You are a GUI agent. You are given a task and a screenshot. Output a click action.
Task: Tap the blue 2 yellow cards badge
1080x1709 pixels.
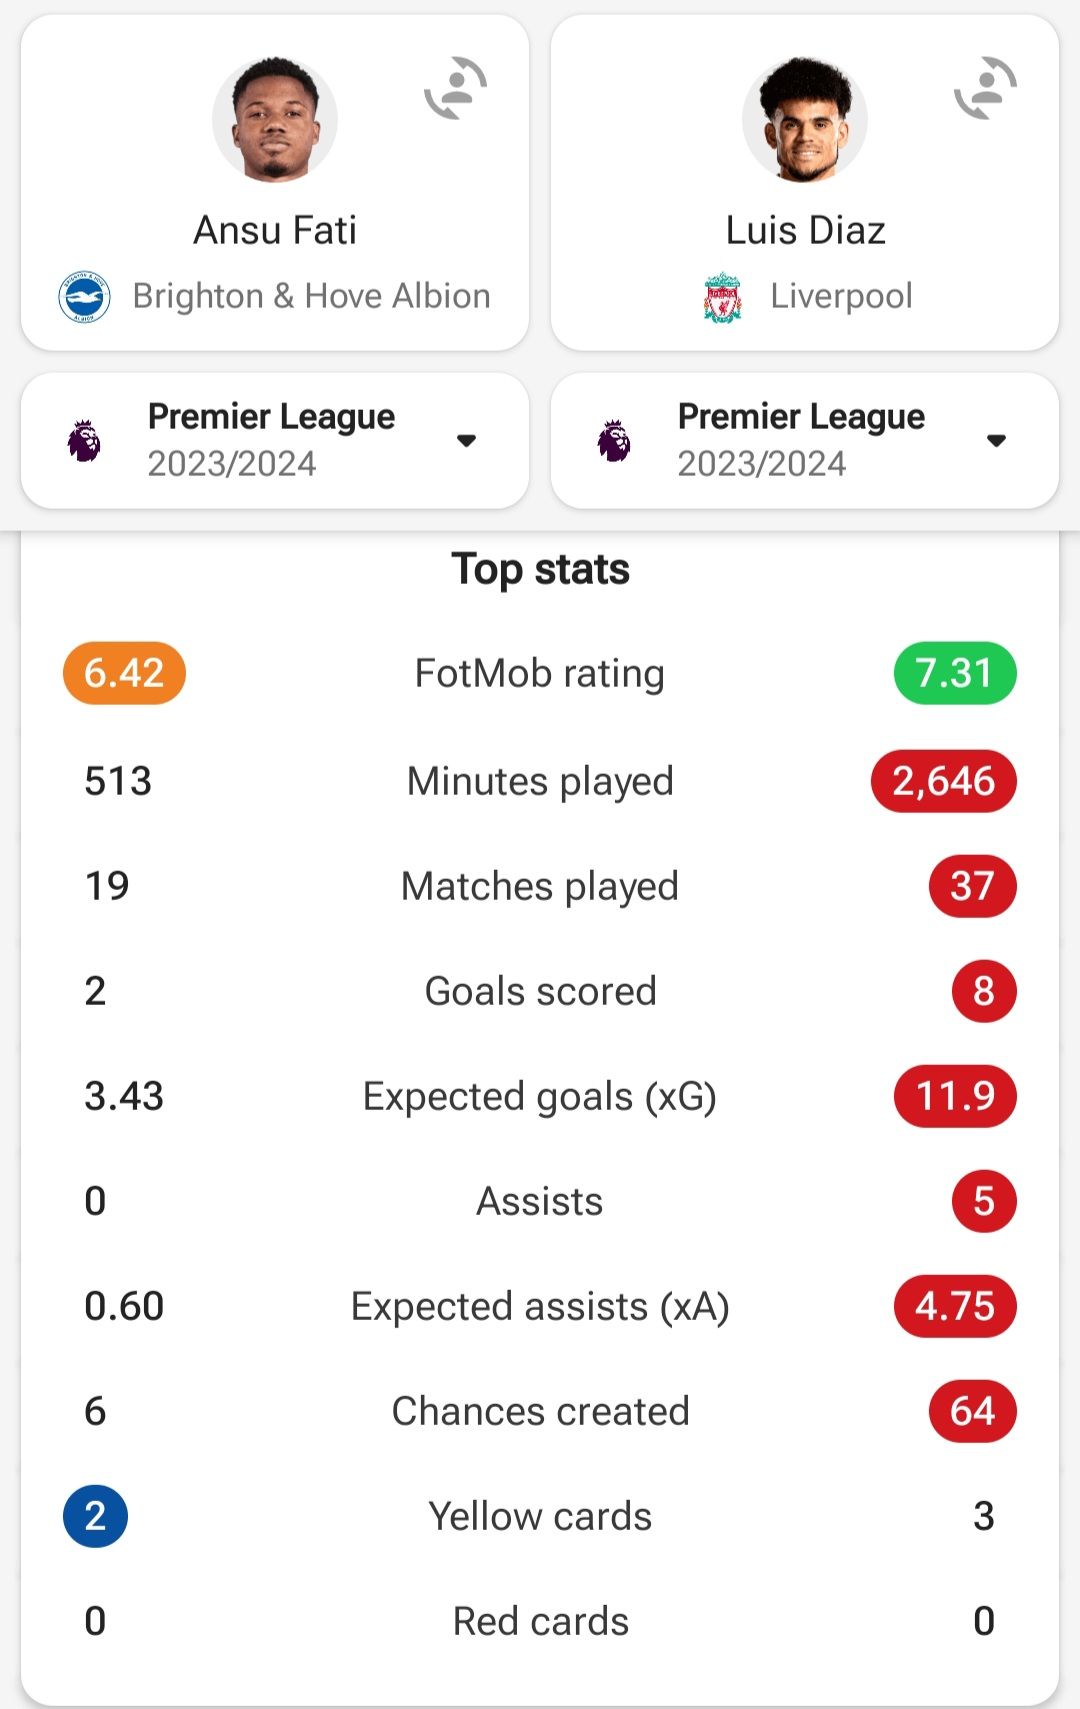[95, 1516]
